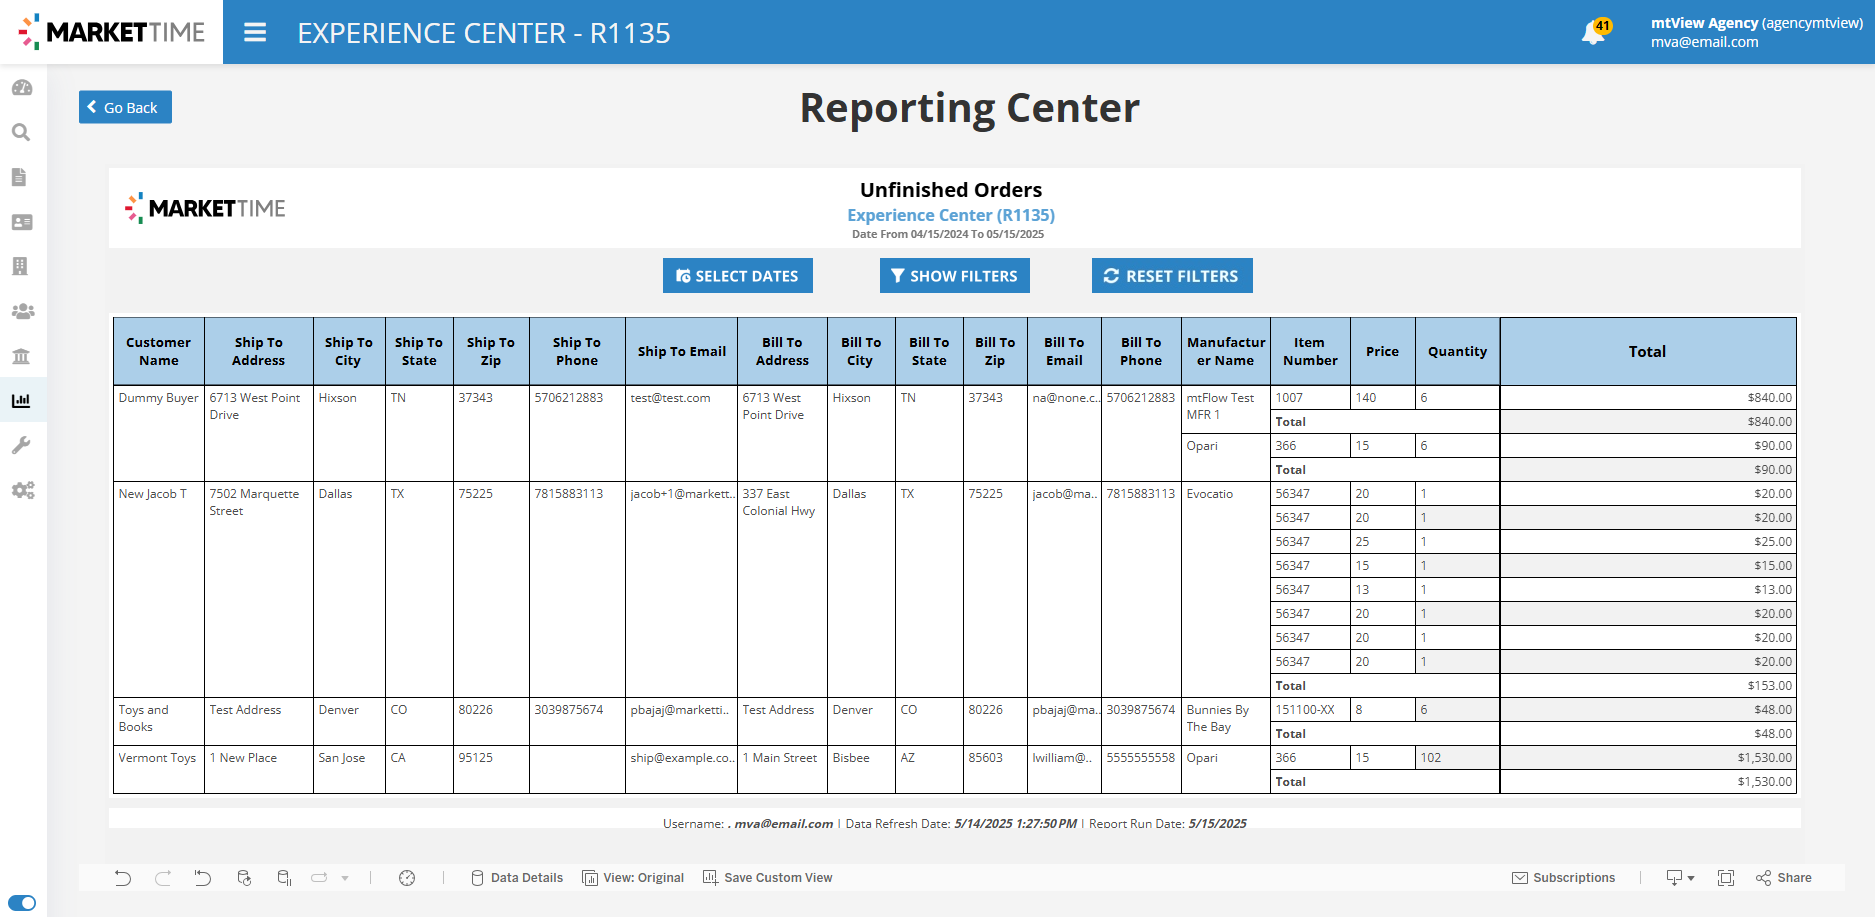The image size is (1875, 917).
Task: Click the Redo arrow in report toolbar
Action: [163, 878]
